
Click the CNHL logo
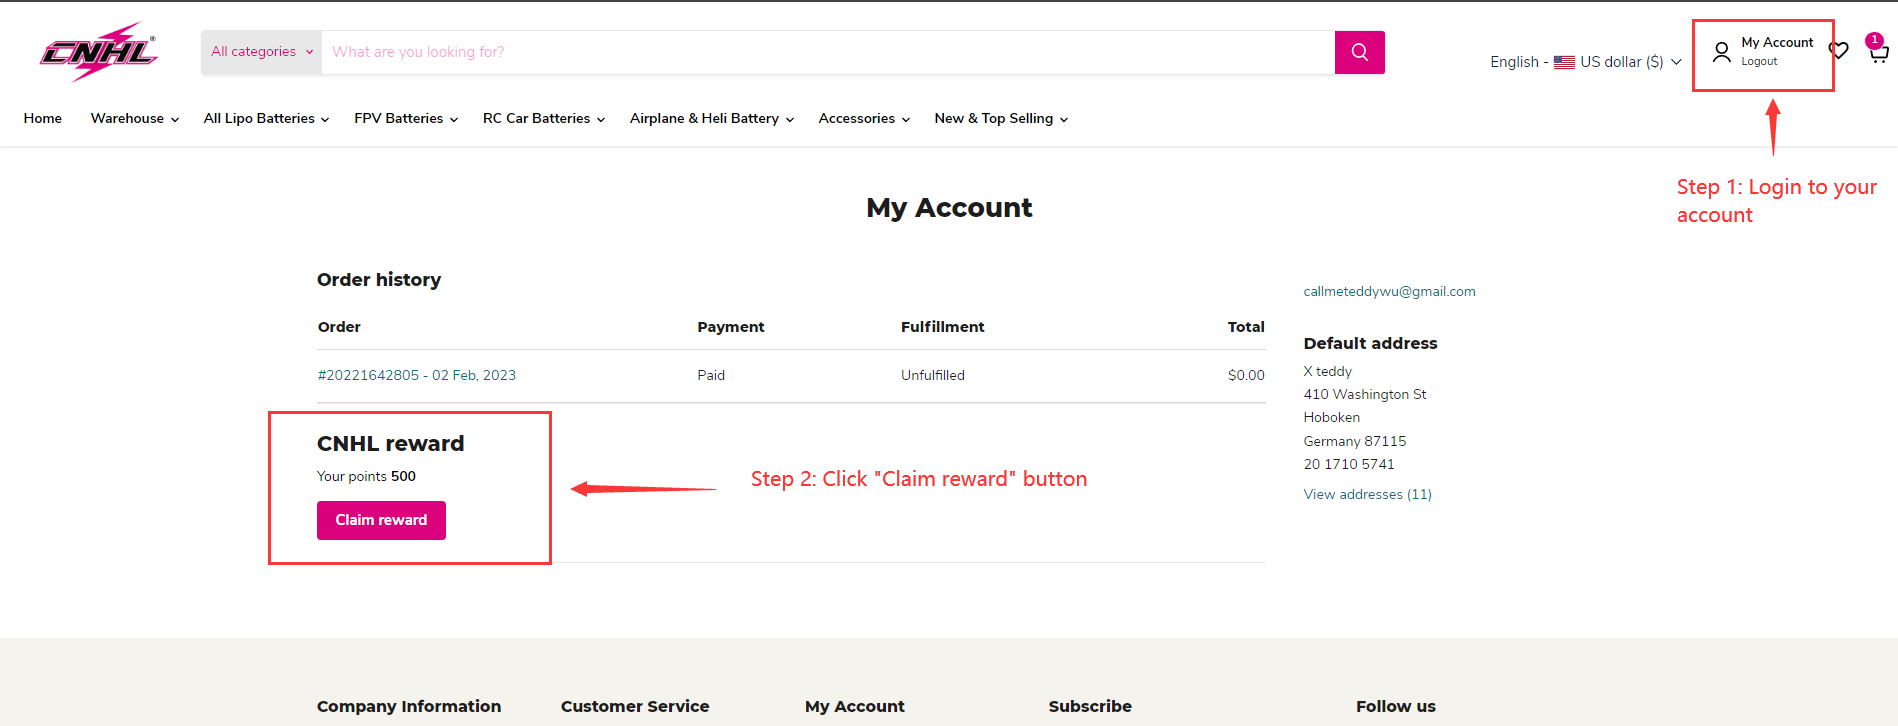[98, 52]
